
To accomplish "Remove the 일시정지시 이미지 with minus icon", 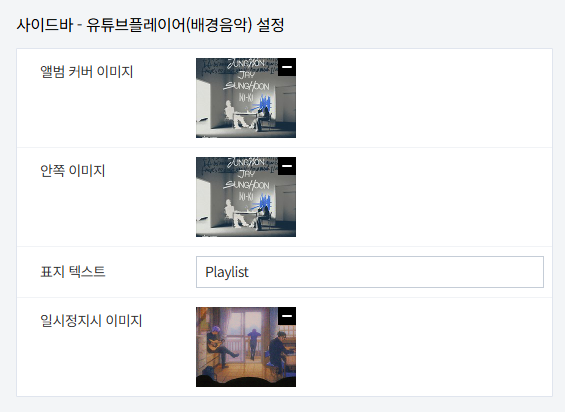I will (x=287, y=316).
